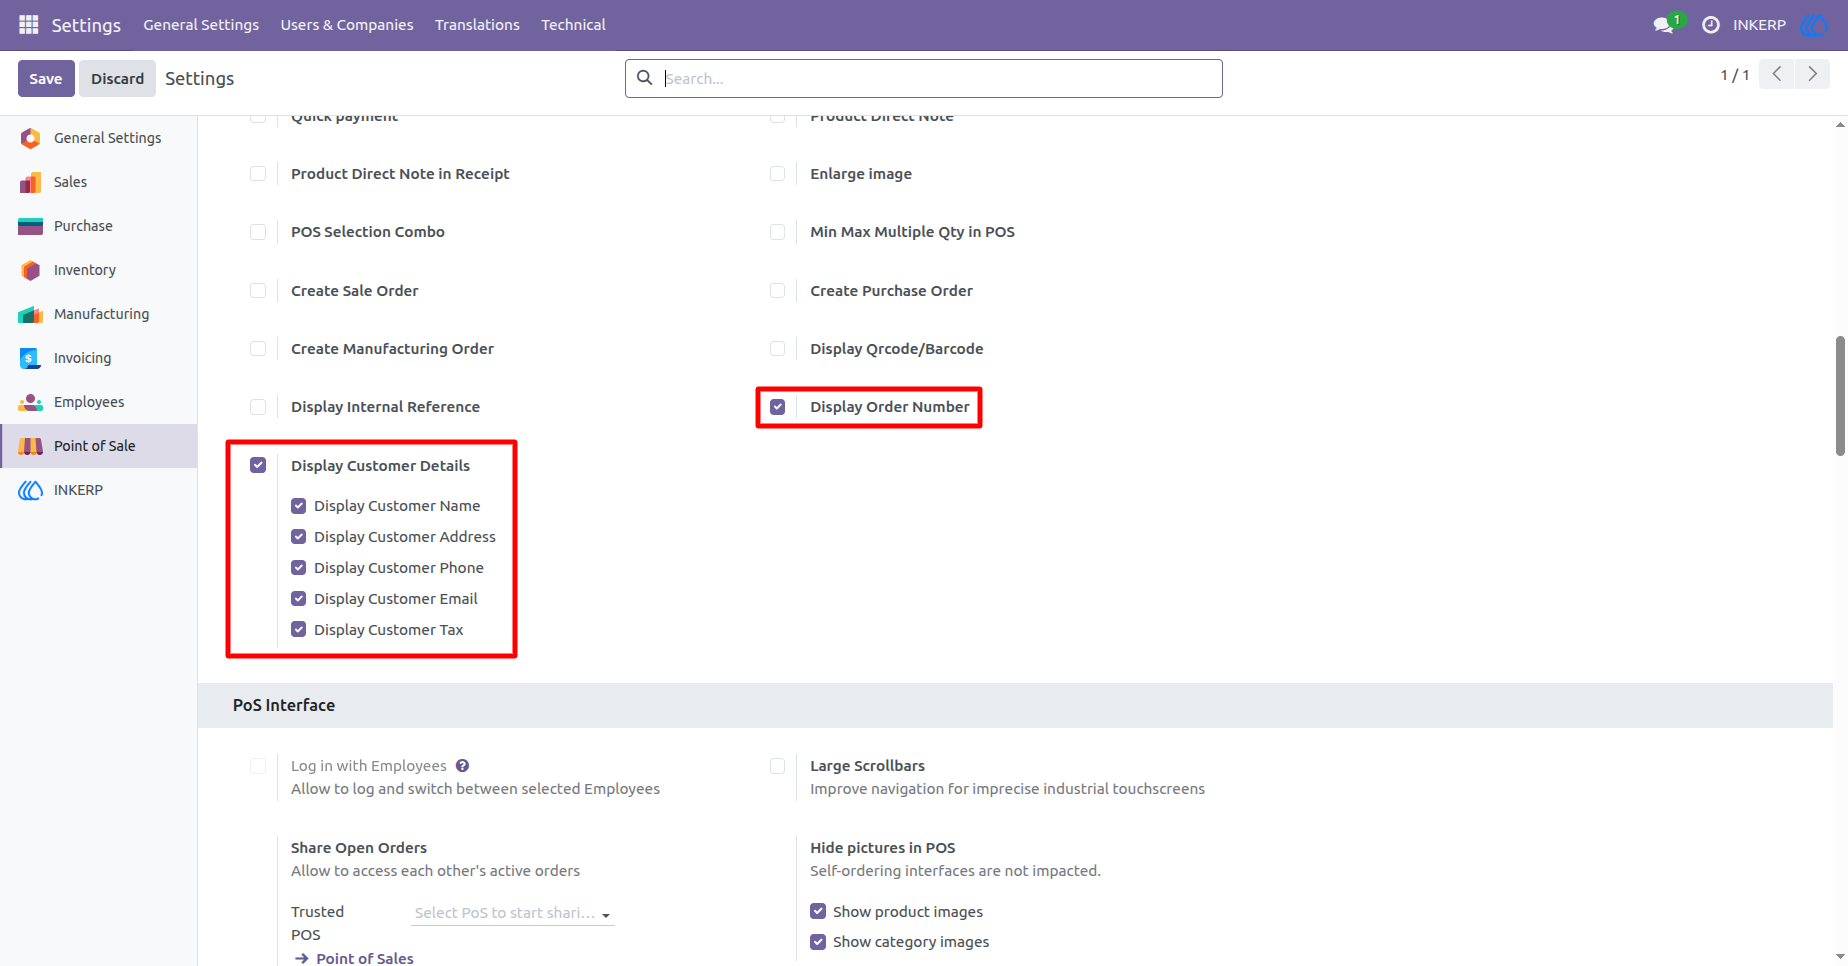
Task: Click the search magnifier icon
Action: pos(645,78)
